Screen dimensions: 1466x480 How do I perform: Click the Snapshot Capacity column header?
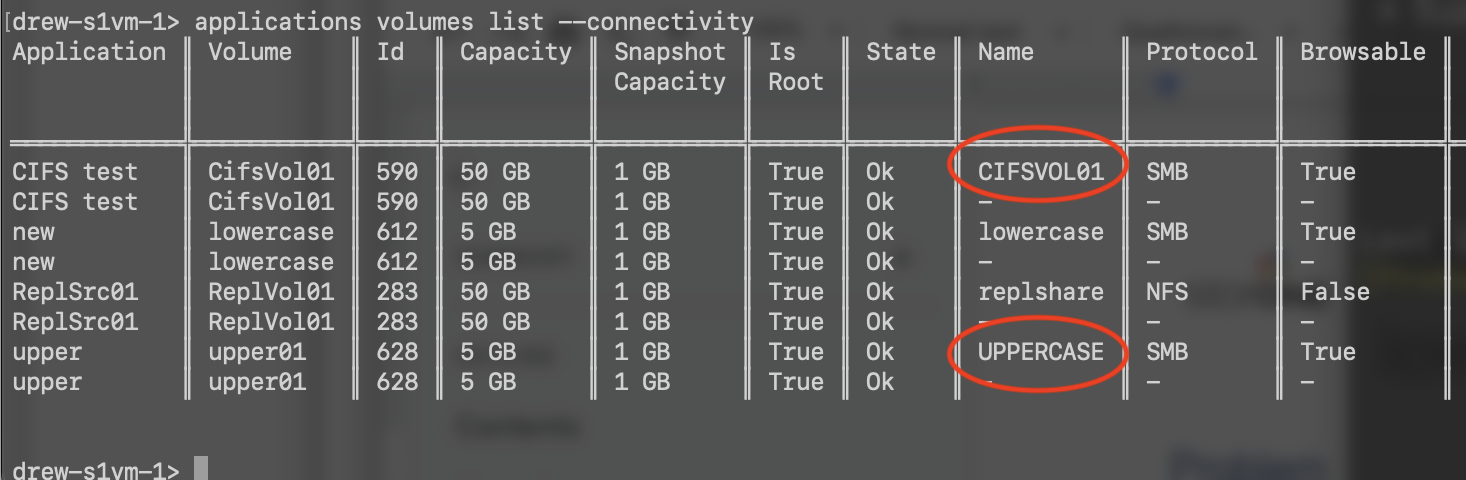tap(670, 67)
